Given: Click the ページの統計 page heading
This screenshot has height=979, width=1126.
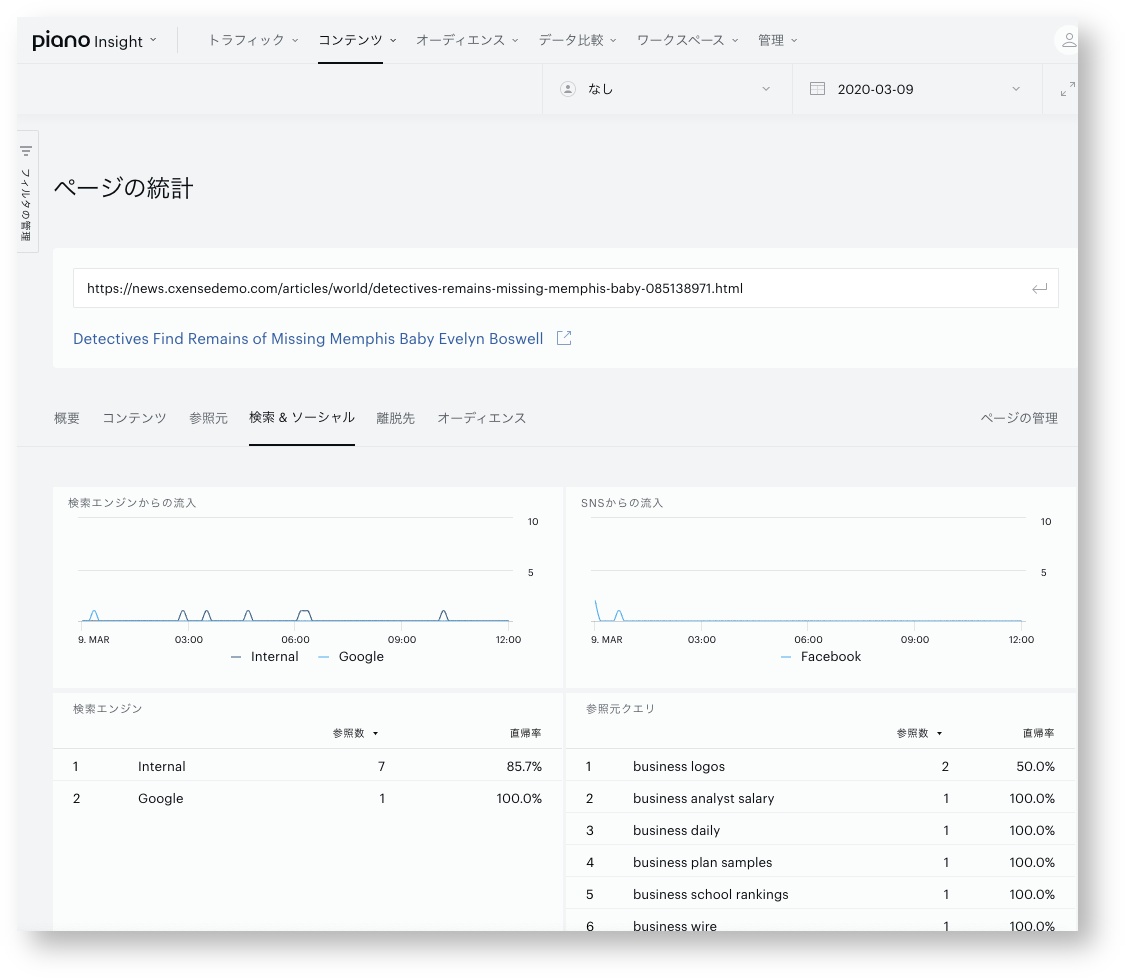Looking at the screenshot, I should coord(124,188).
